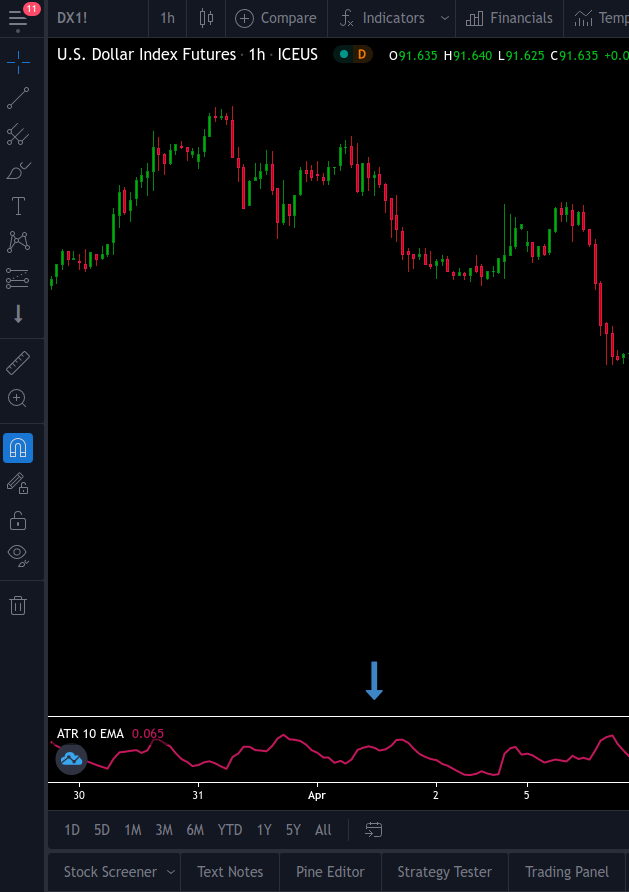Select the crosshair cursor tool
The width and height of the screenshot is (629, 892).
[18, 62]
